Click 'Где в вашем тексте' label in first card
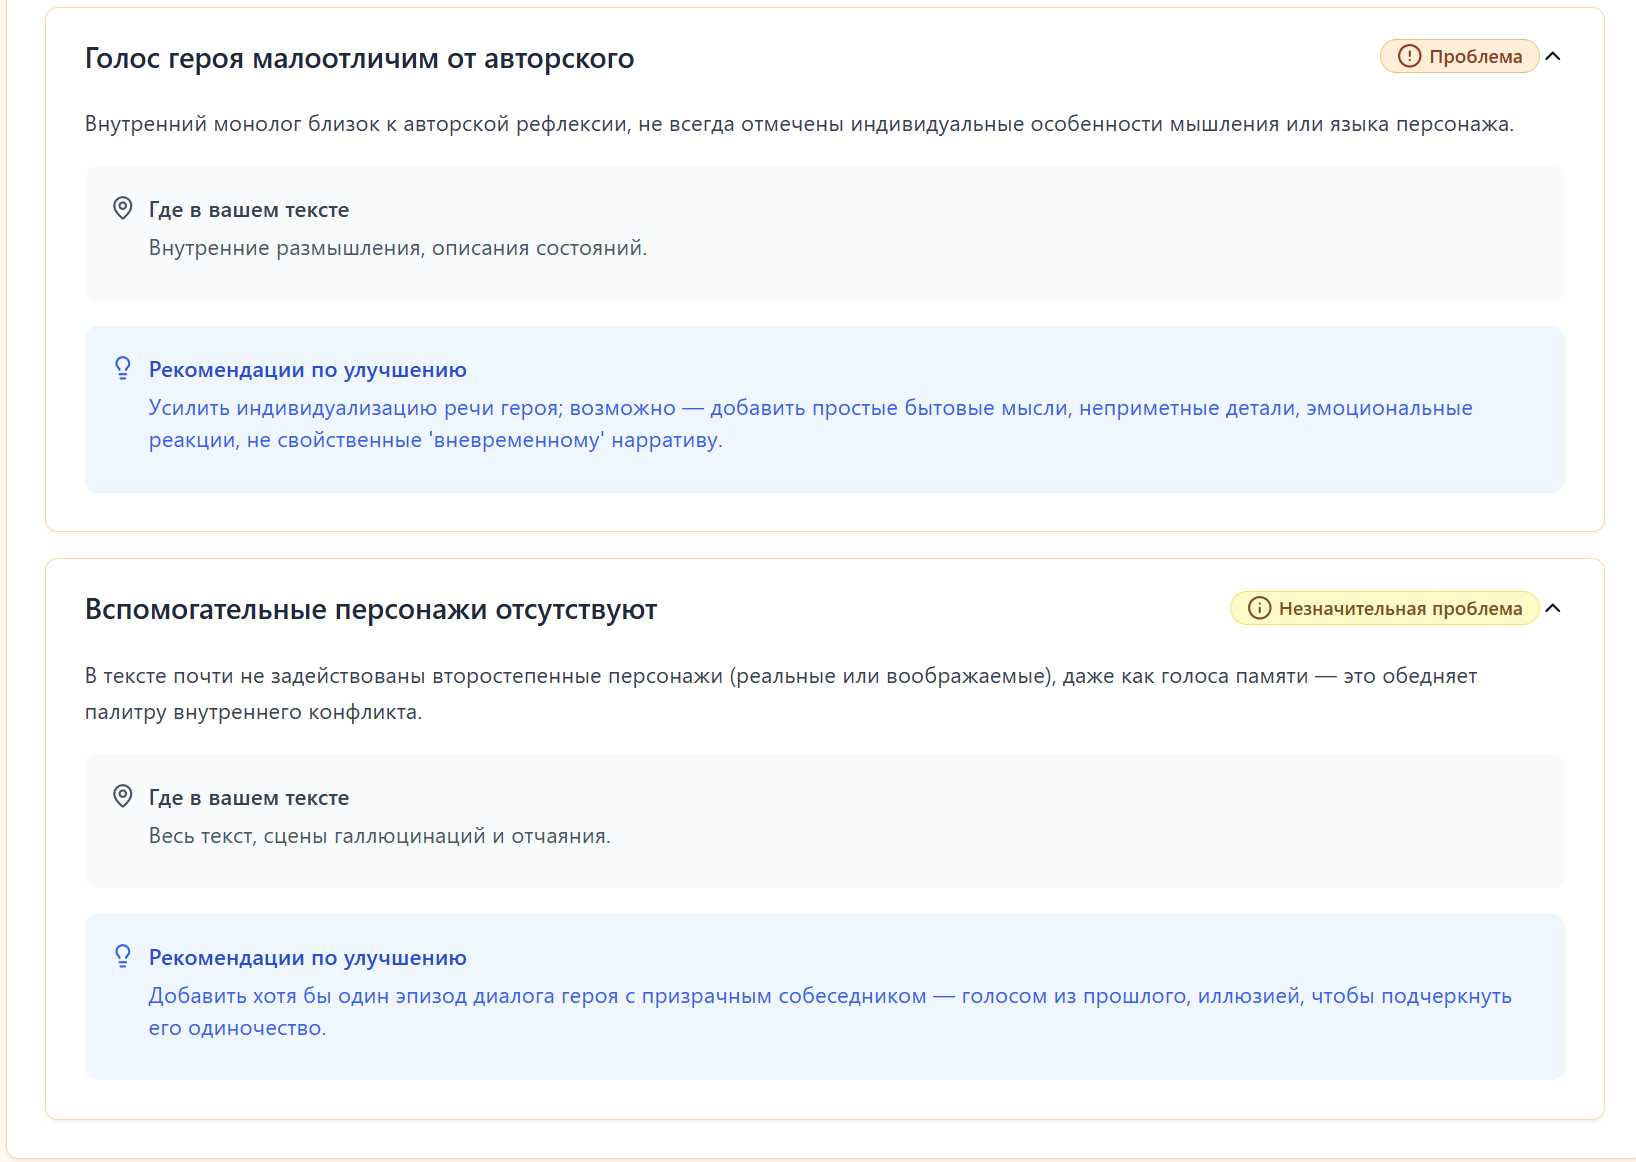The width and height of the screenshot is (1636, 1162). (249, 210)
